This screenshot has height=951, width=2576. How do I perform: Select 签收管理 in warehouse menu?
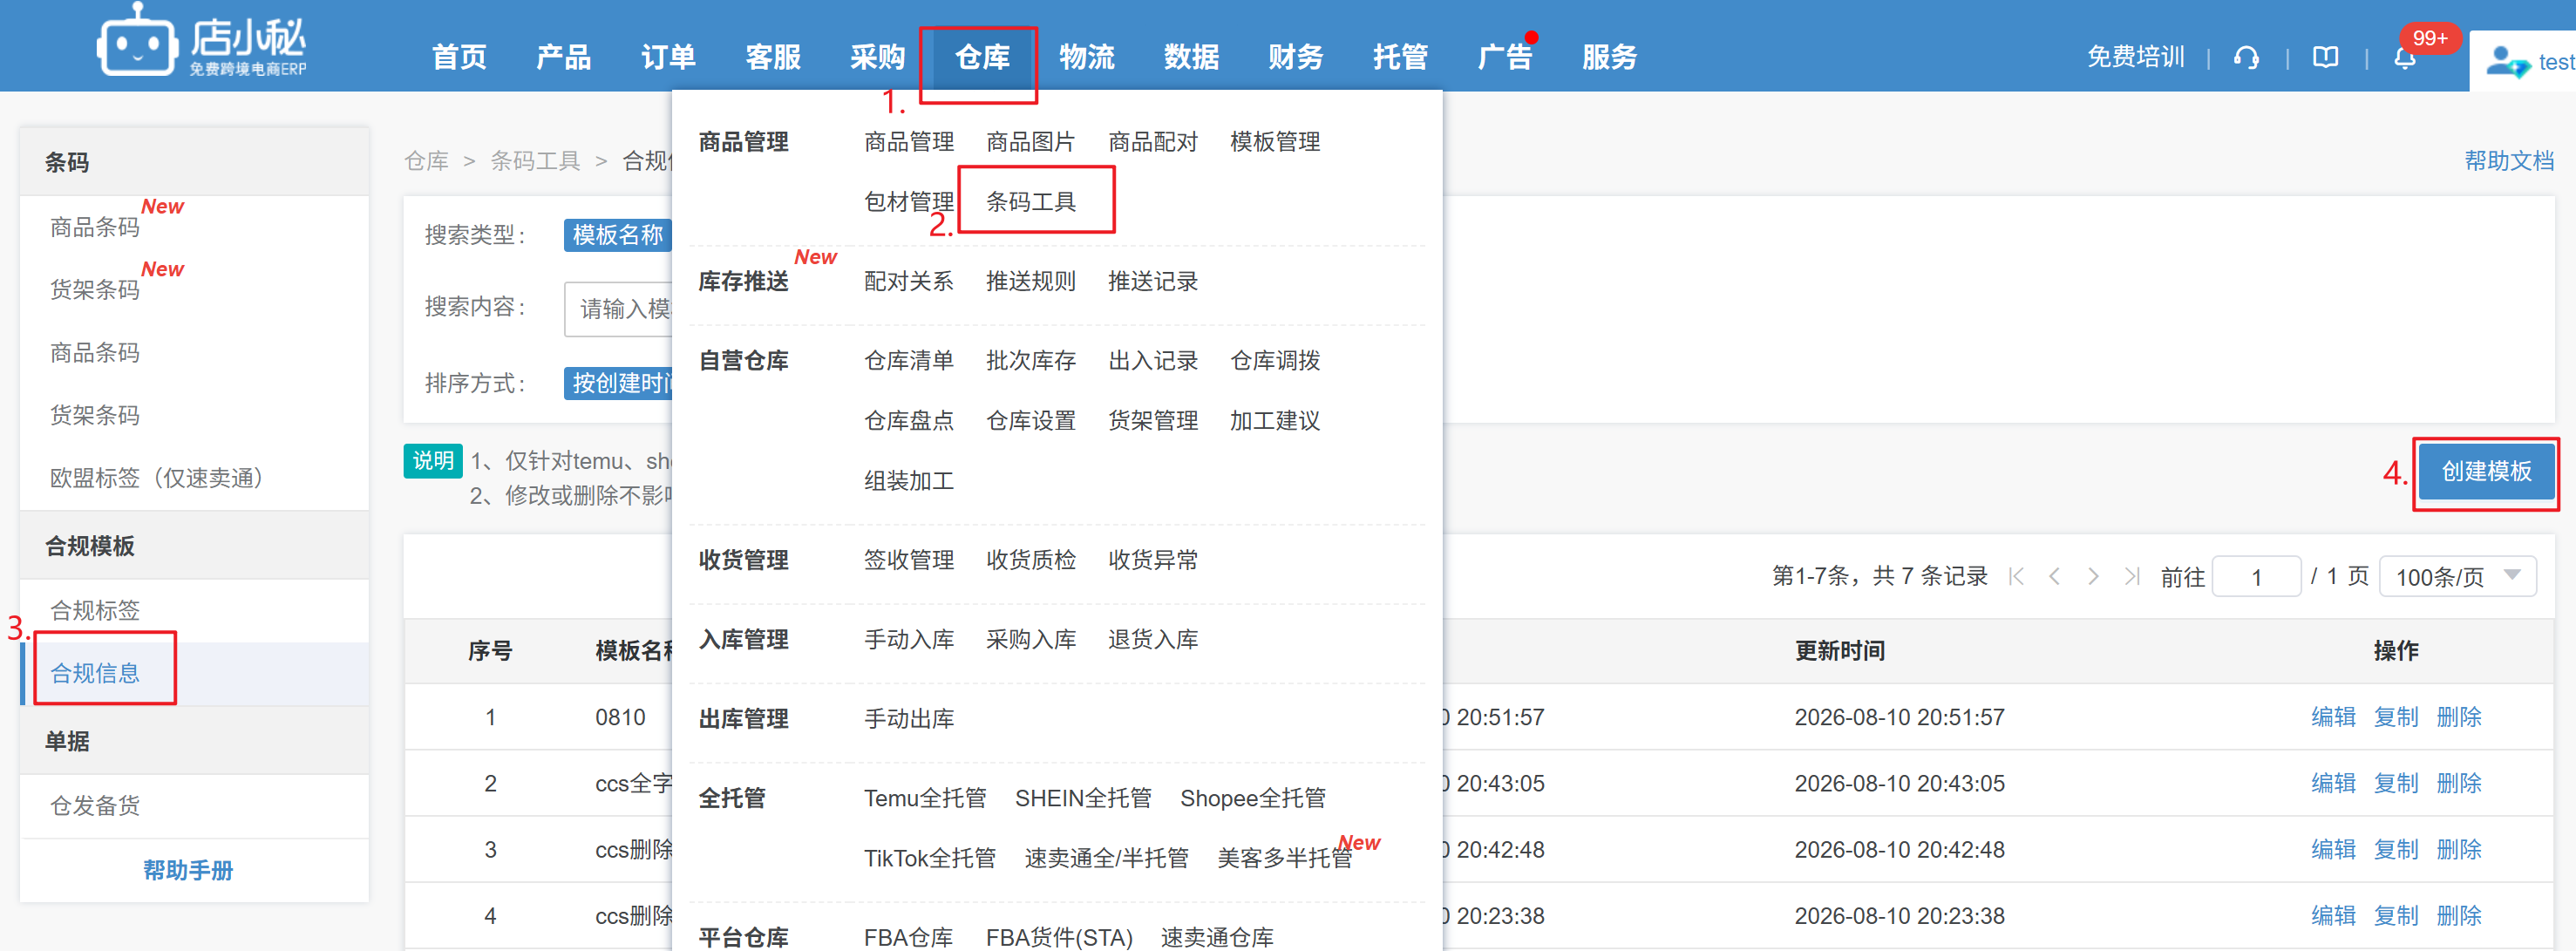pos(909,559)
